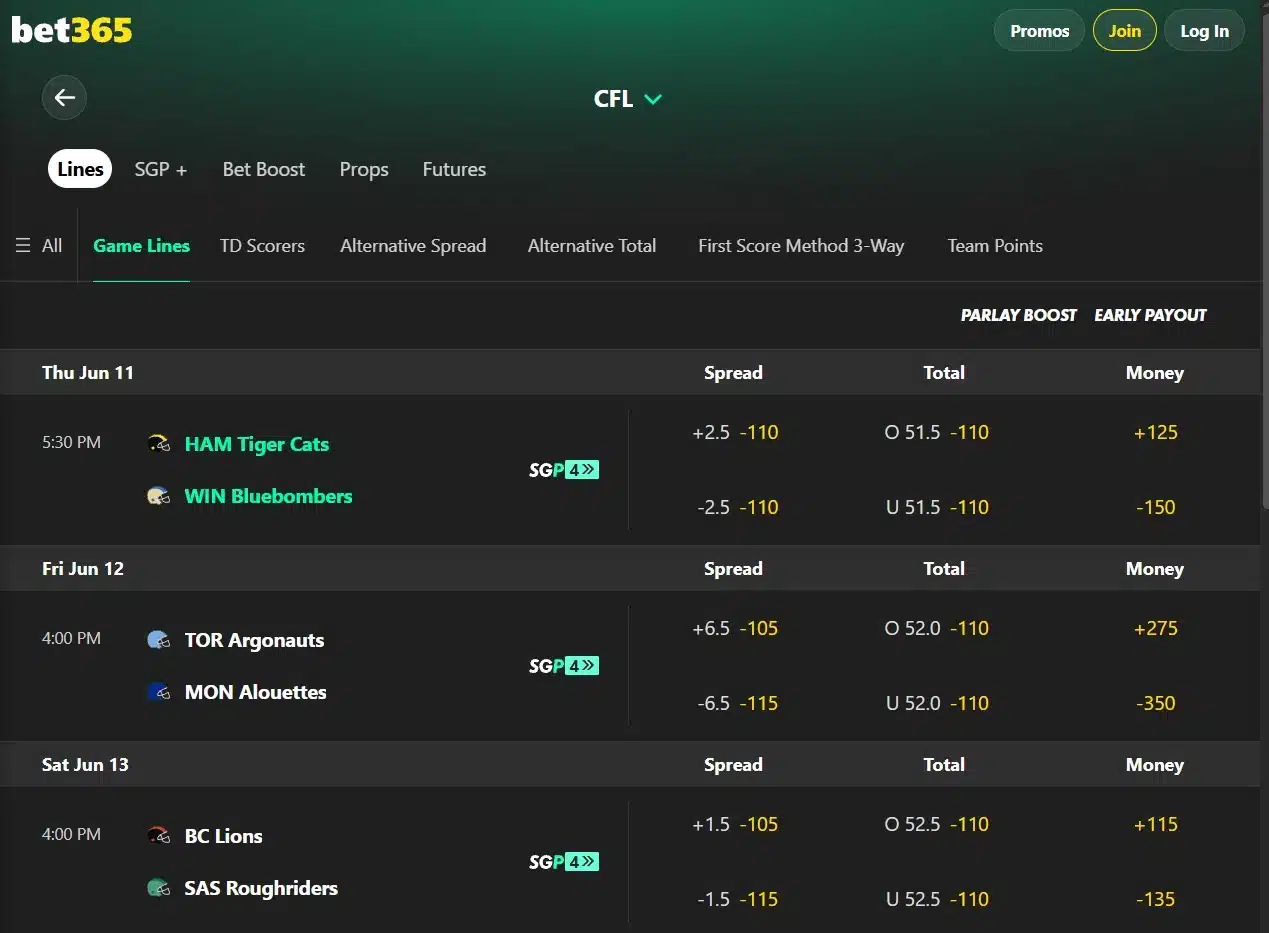The image size is (1269, 933).
Task: Switch to the SGP + tab
Action: [161, 170]
